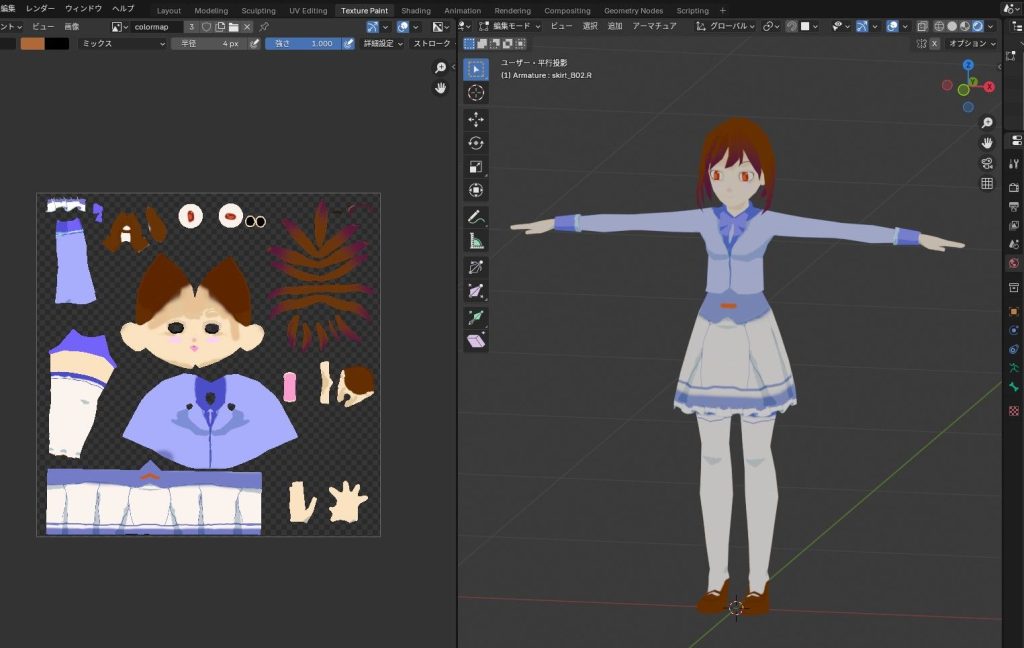Toggle radius pressure sensitivity button
This screenshot has width=1024, height=648.
click(x=254, y=44)
